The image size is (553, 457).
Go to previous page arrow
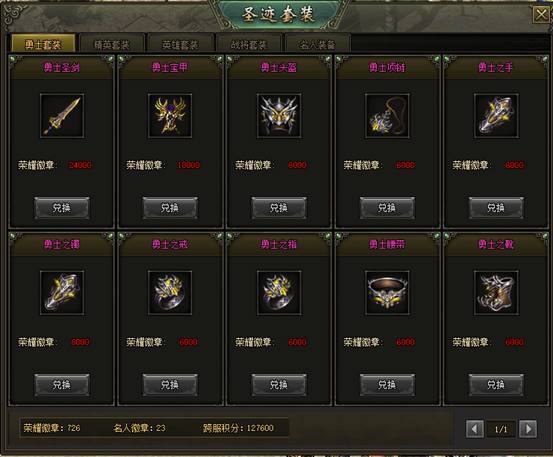[x=475, y=429]
